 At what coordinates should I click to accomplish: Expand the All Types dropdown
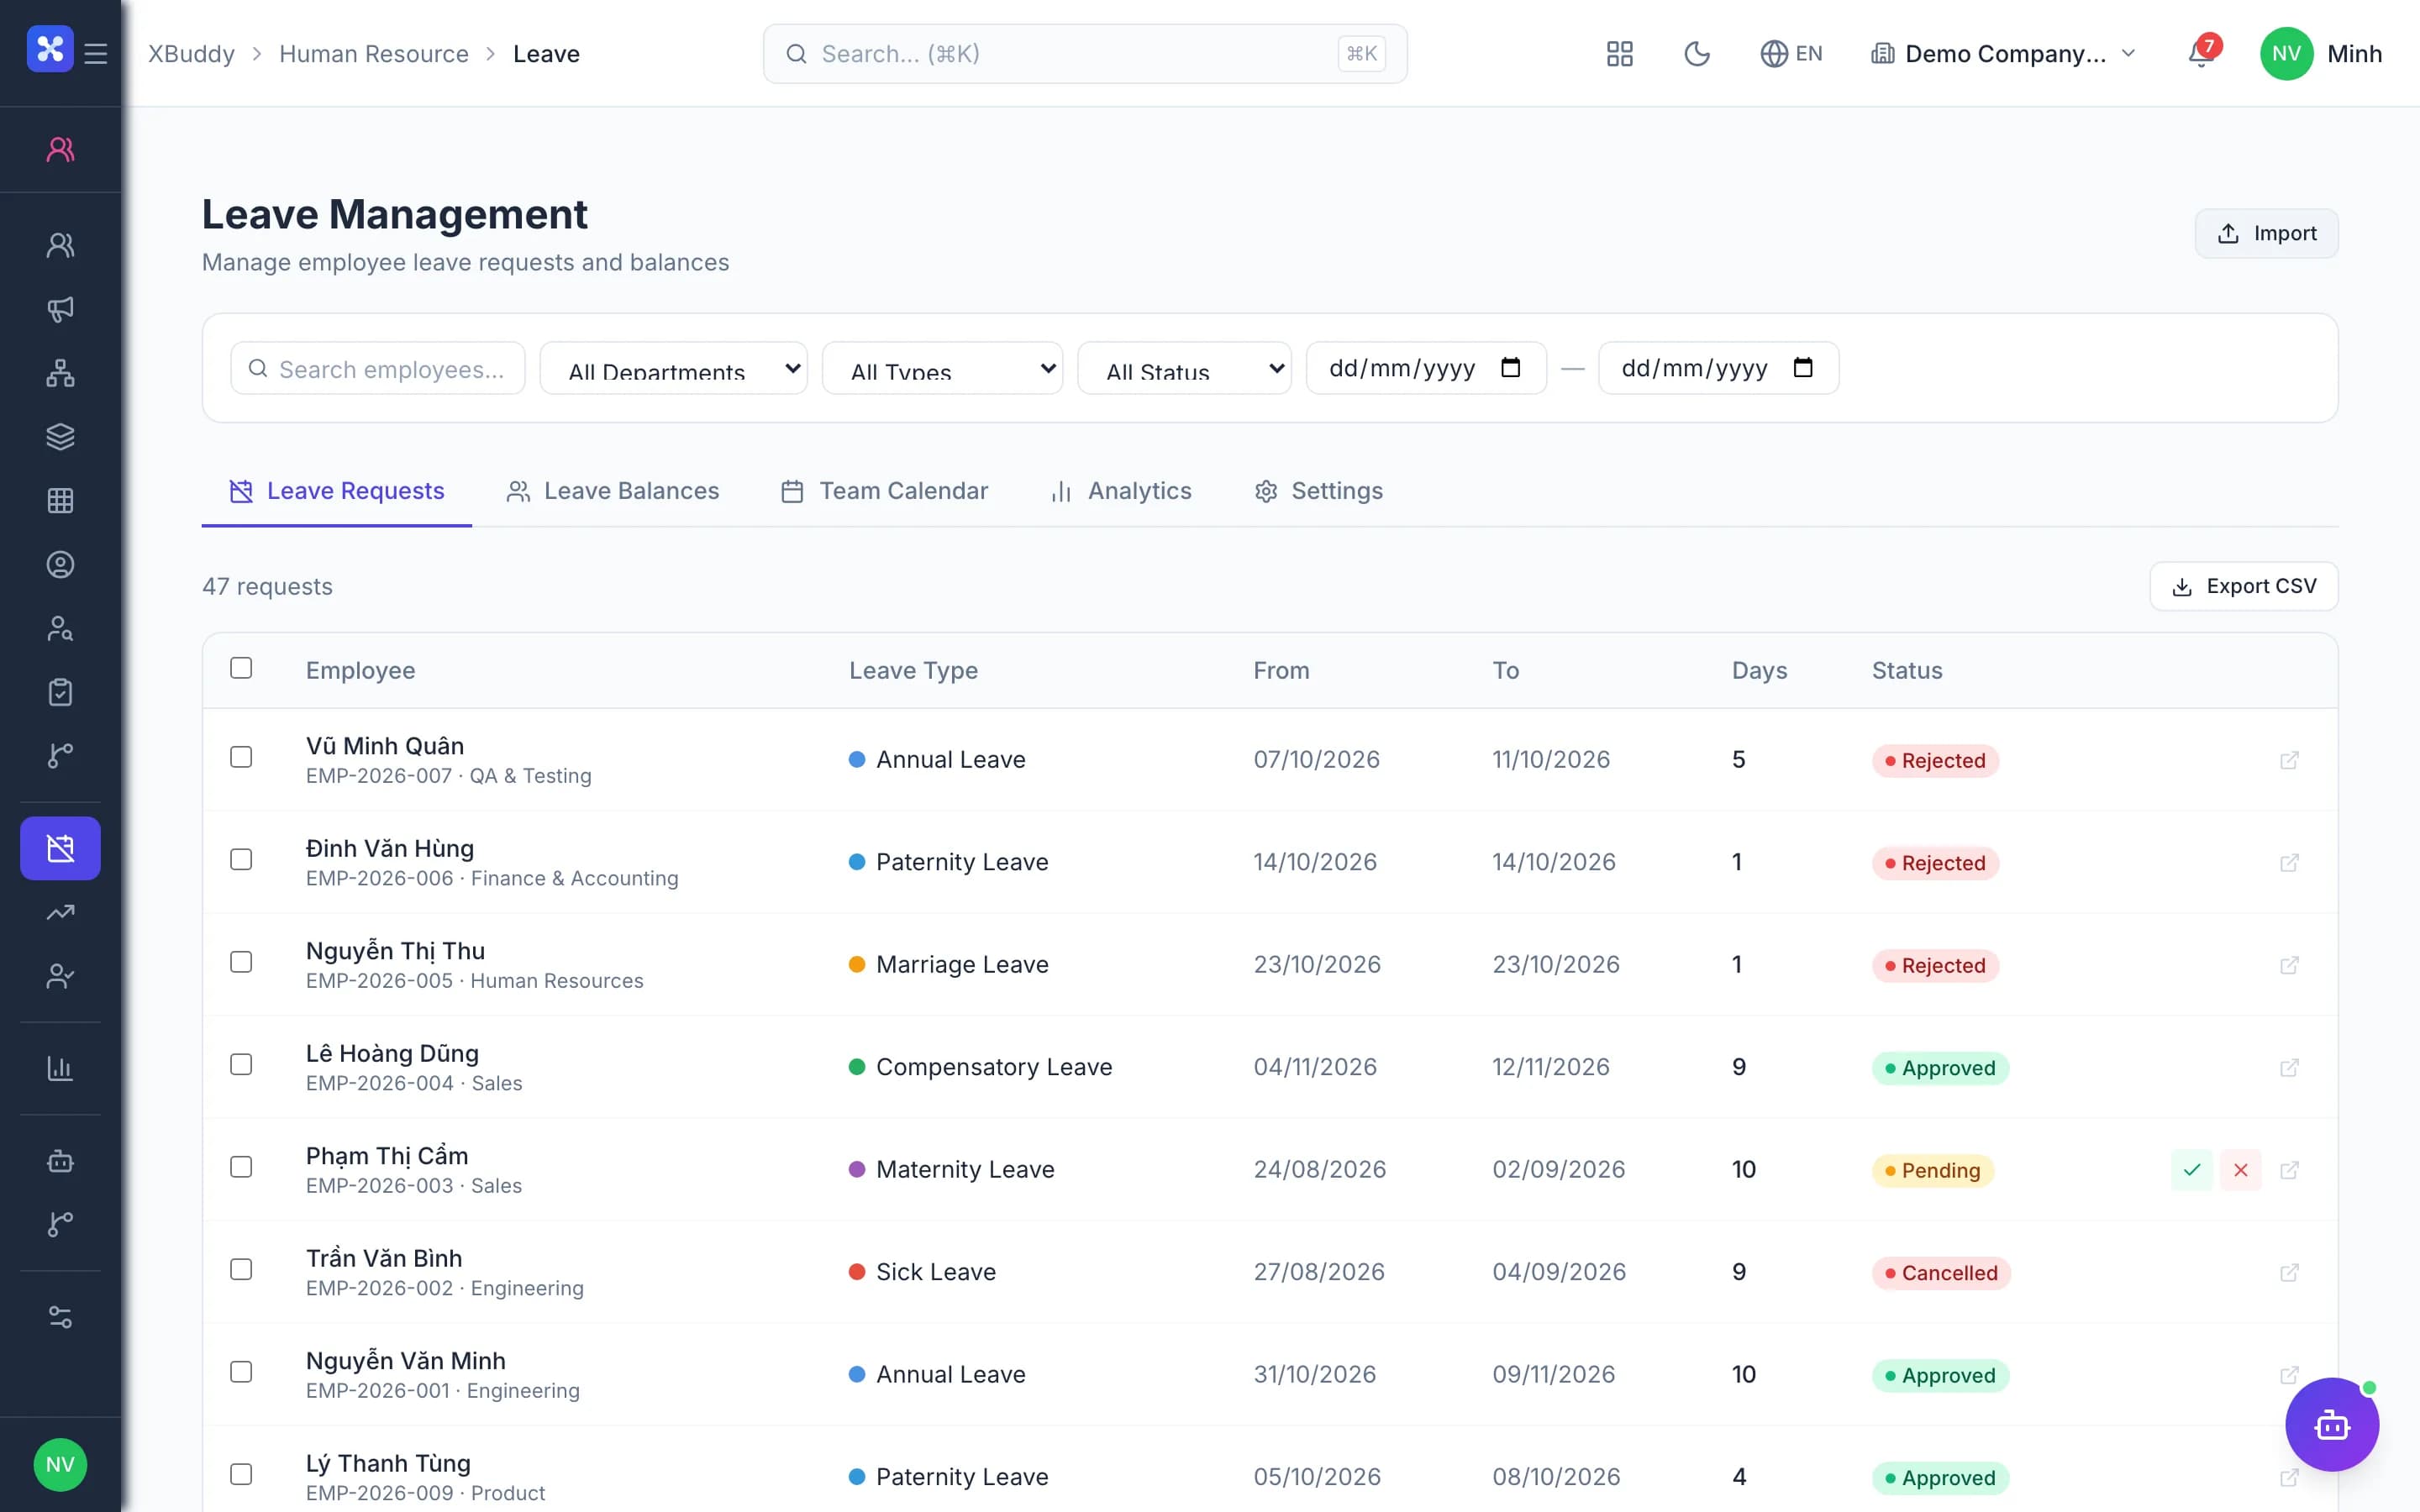tap(942, 368)
